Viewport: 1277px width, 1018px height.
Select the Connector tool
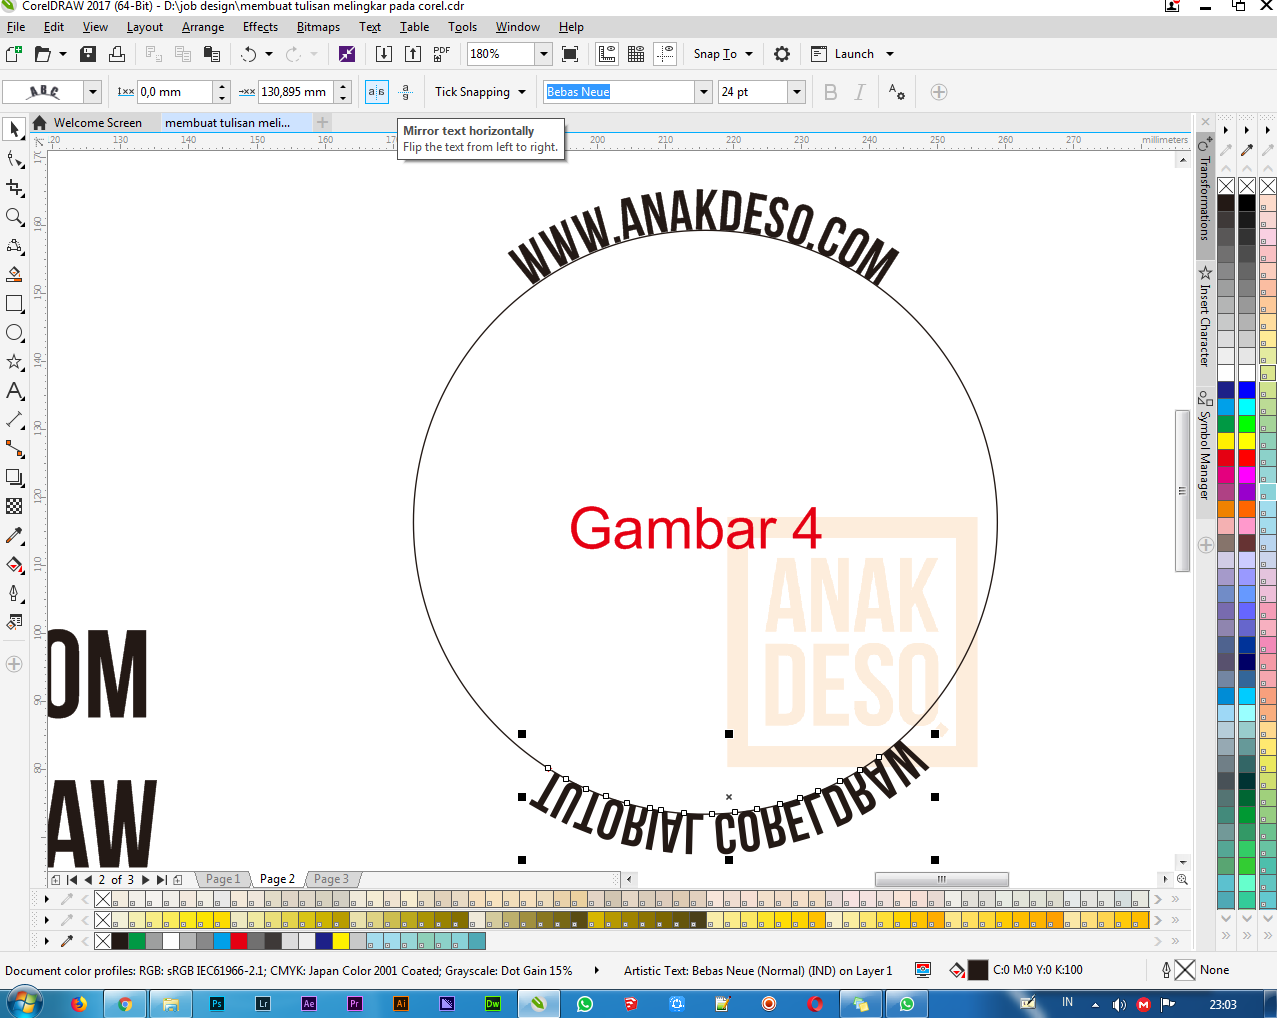[x=14, y=448]
